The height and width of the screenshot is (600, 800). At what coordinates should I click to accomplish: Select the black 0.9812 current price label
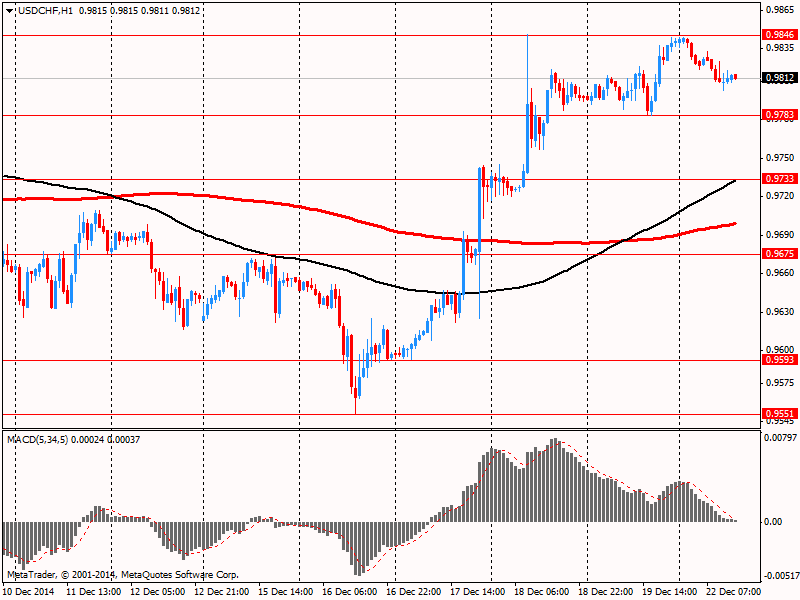point(780,78)
